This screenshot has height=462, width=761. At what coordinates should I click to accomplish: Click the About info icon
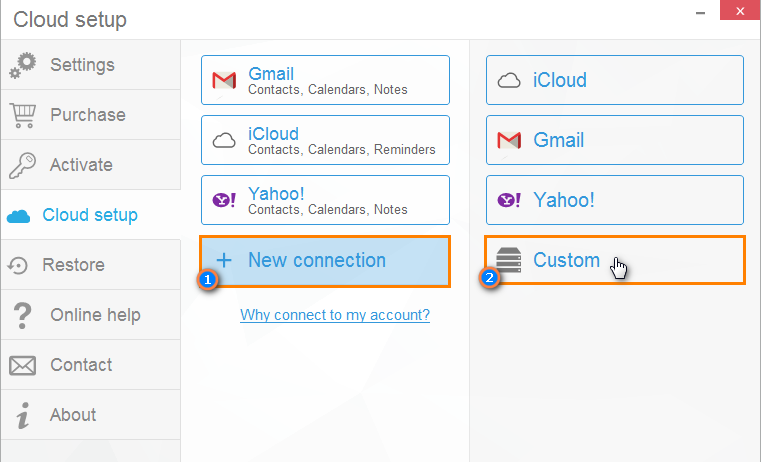click(x=23, y=415)
